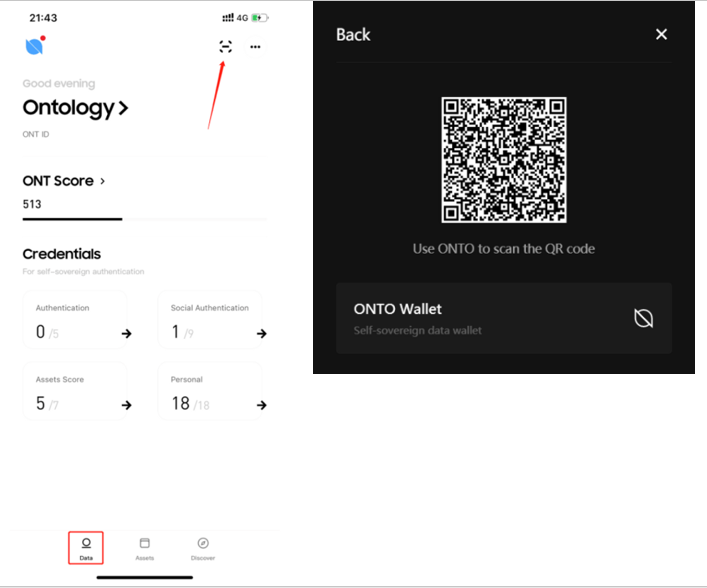Open the QR scan icon
The width and height of the screenshot is (707, 588).
pyautogui.click(x=225, y=46)
